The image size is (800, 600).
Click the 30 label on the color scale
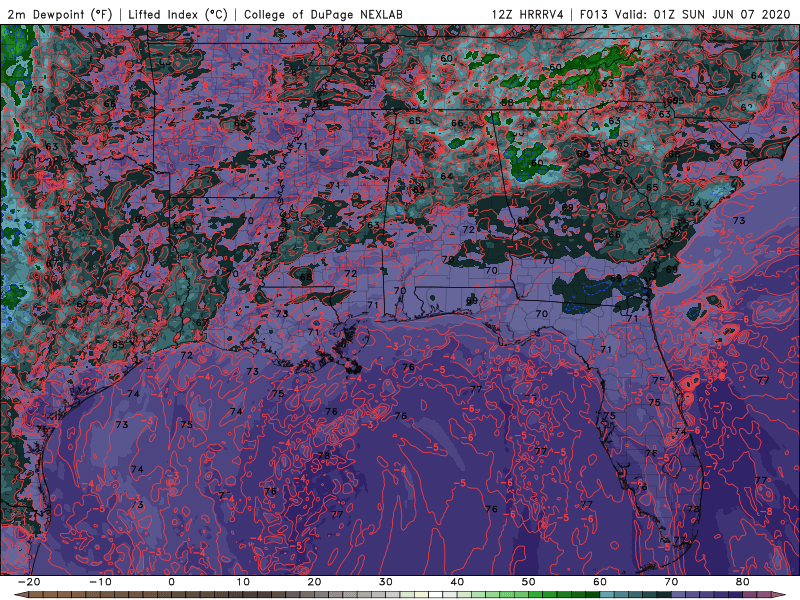(386, 582)
